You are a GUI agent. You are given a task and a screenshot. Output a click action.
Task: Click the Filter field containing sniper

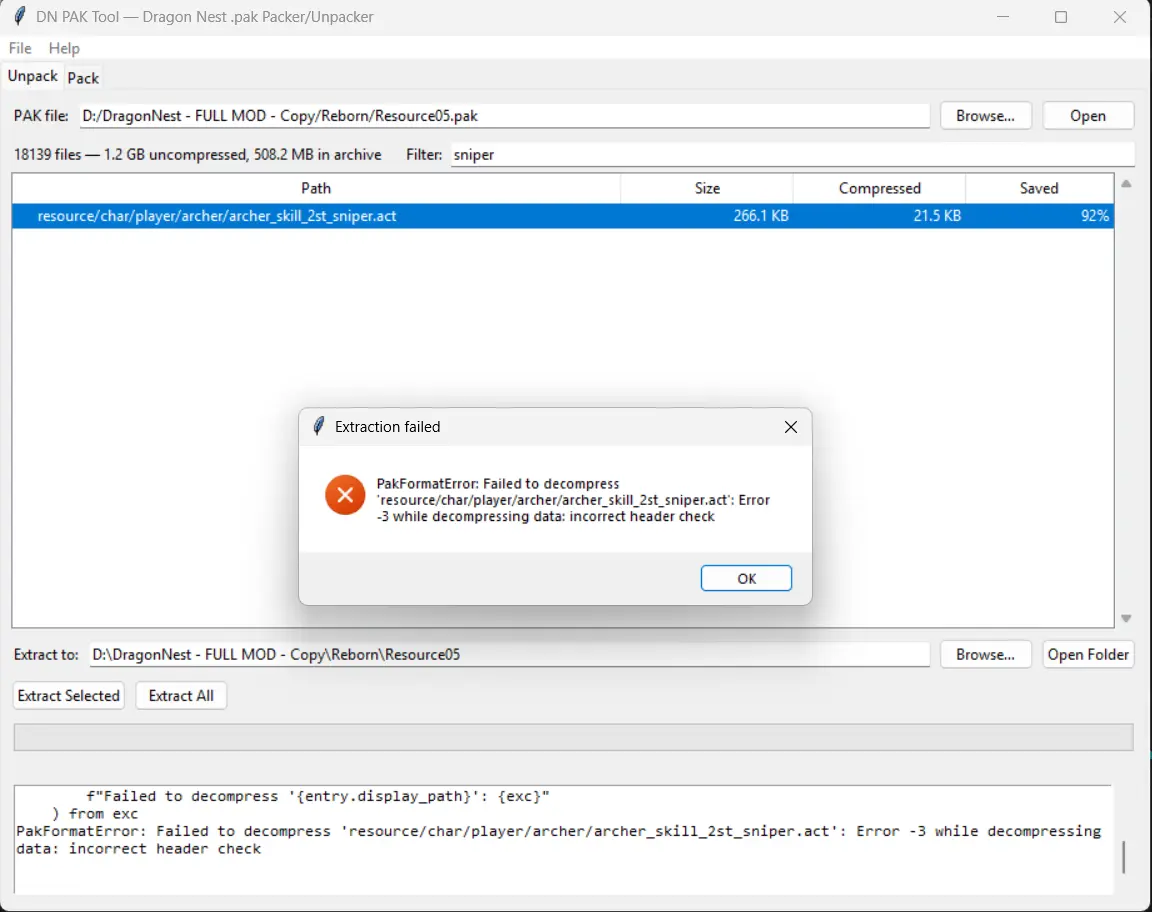click(x=792, y=155)
